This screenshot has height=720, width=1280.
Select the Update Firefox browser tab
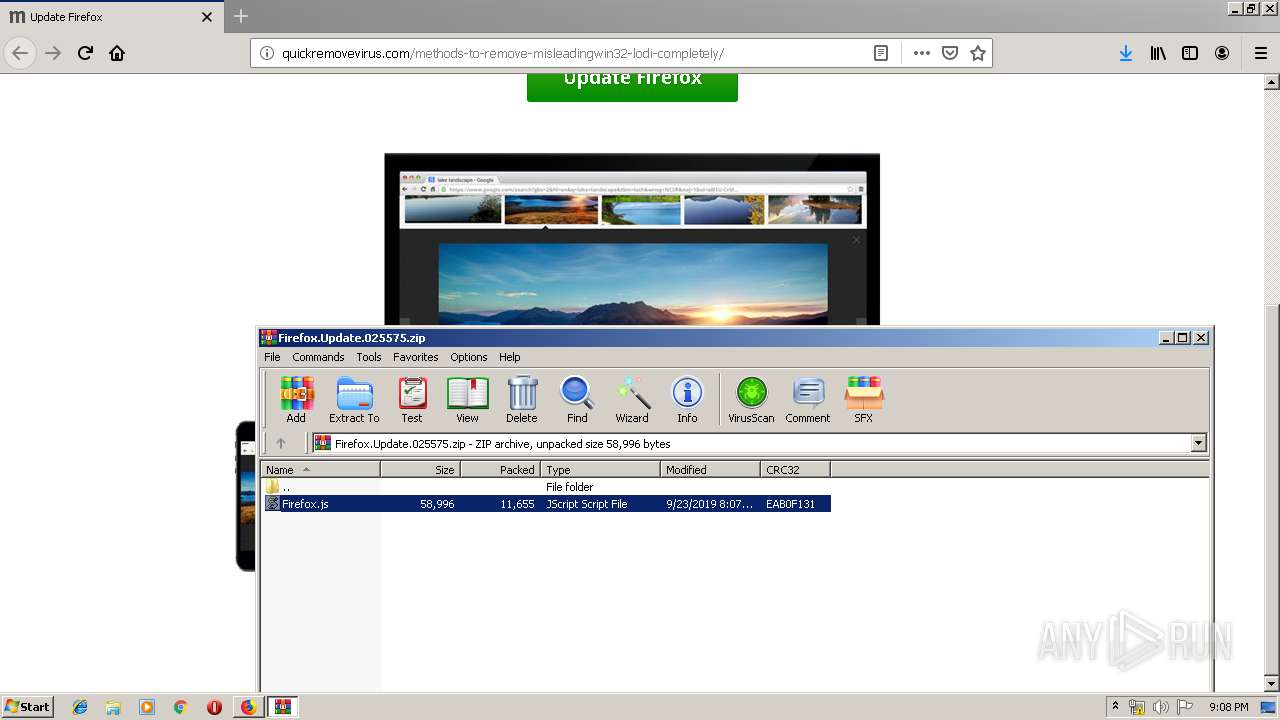coord(112,17)
